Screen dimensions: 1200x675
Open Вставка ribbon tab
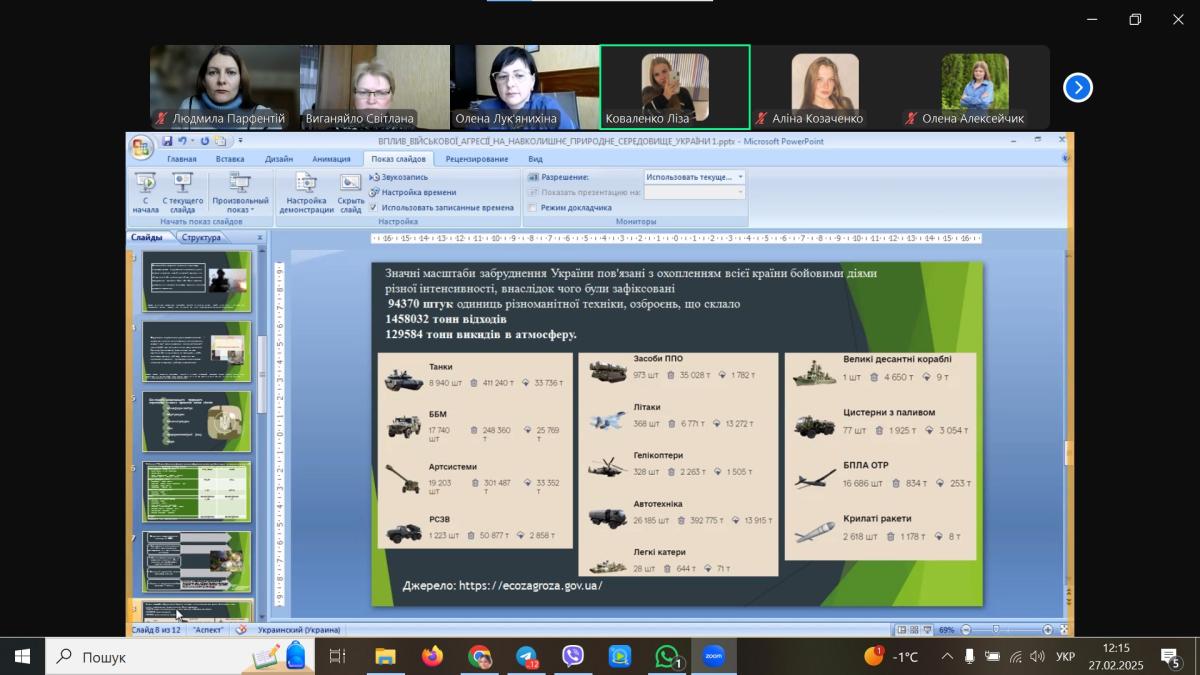(x=230, y=159)
